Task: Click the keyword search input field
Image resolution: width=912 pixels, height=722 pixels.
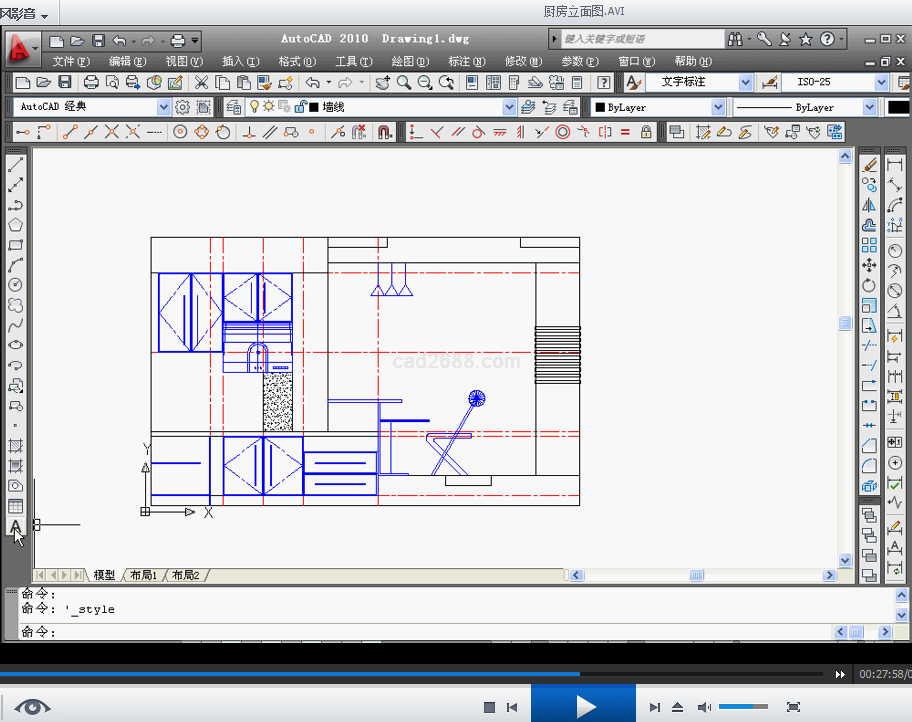Action: coord(640,39)
